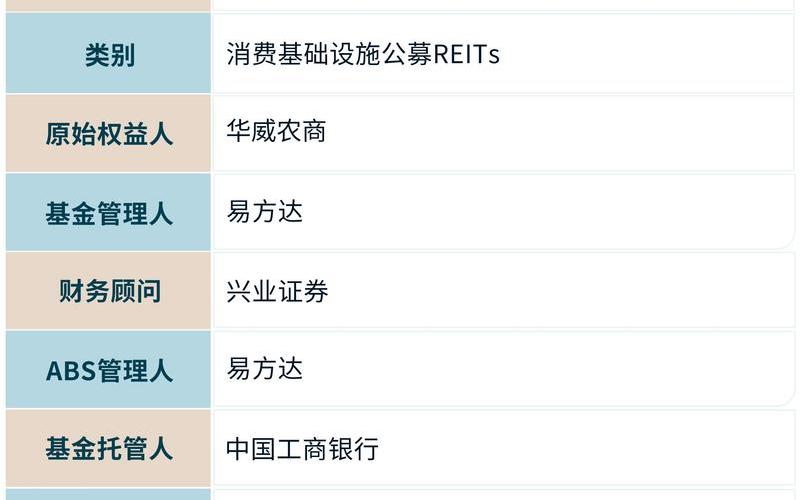Viewport: 800px width, 500px height.
Task: Select the 原始权益人 header cell
Action: [x=108, y=133]
